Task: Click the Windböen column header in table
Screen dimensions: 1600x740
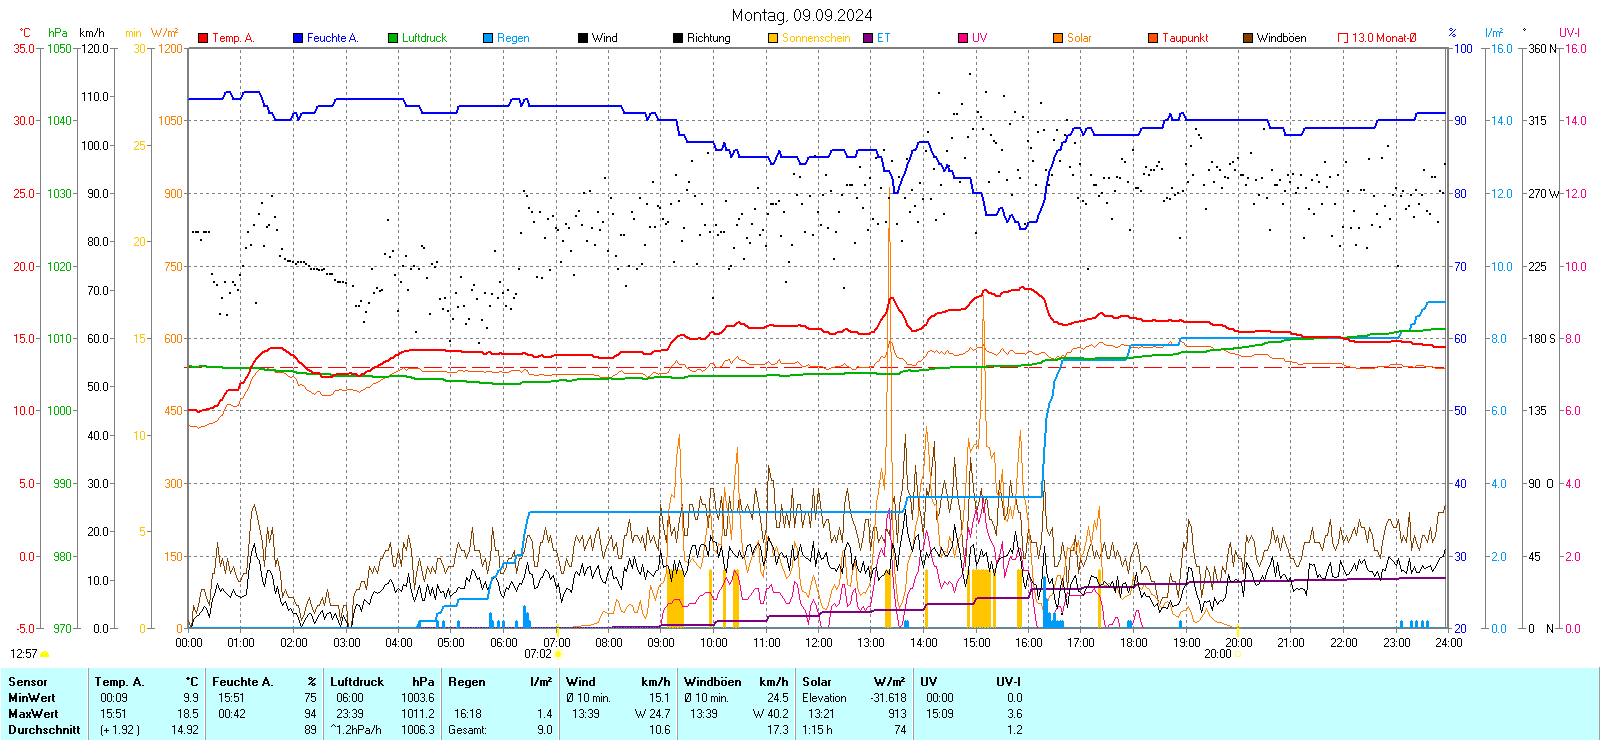Action: [713, 682]
